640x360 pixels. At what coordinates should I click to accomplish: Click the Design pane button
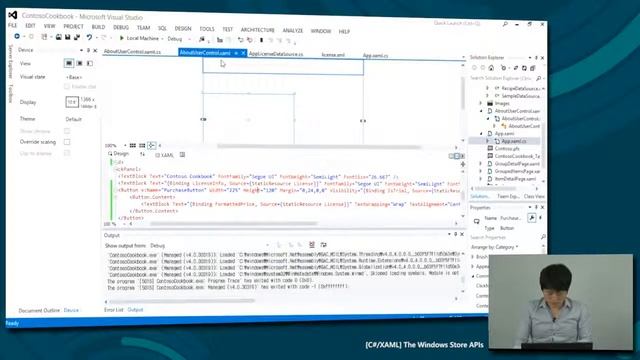tap(118, 154)
